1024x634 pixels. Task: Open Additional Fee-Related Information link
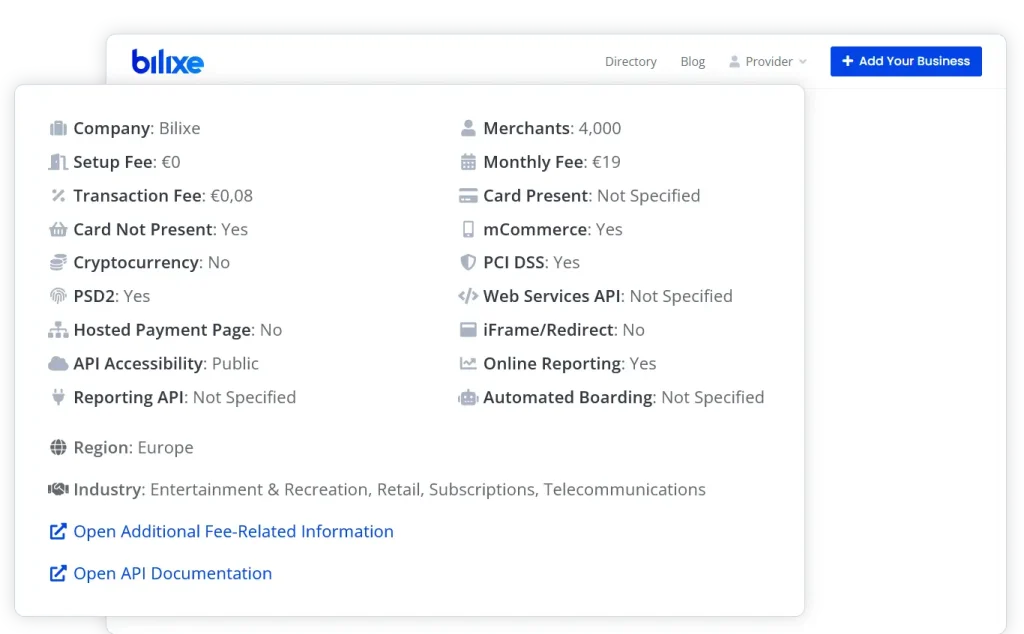233,531
